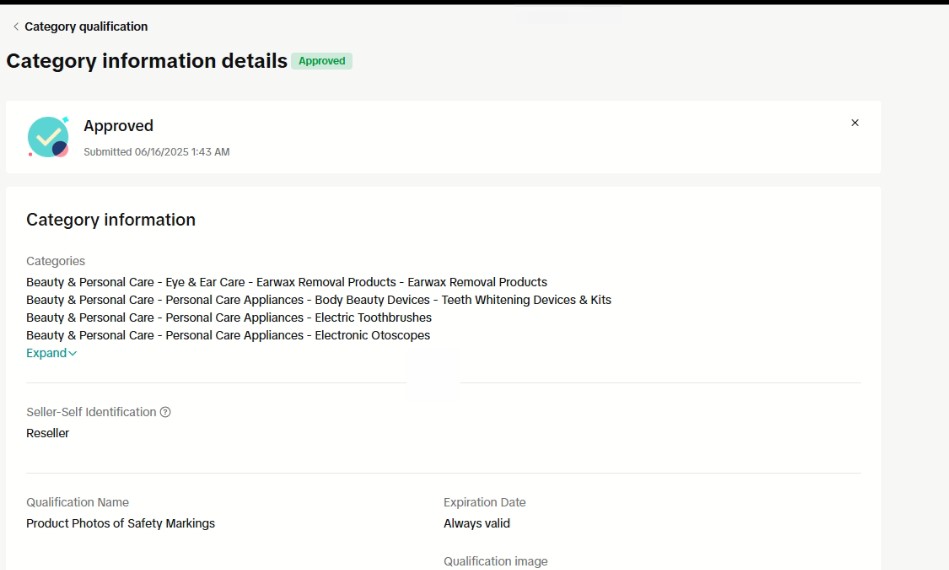Click the back chevron beside Category qualification
Image resolution: width=949 pixels, height=570 pixels.
tap(15, 27)
